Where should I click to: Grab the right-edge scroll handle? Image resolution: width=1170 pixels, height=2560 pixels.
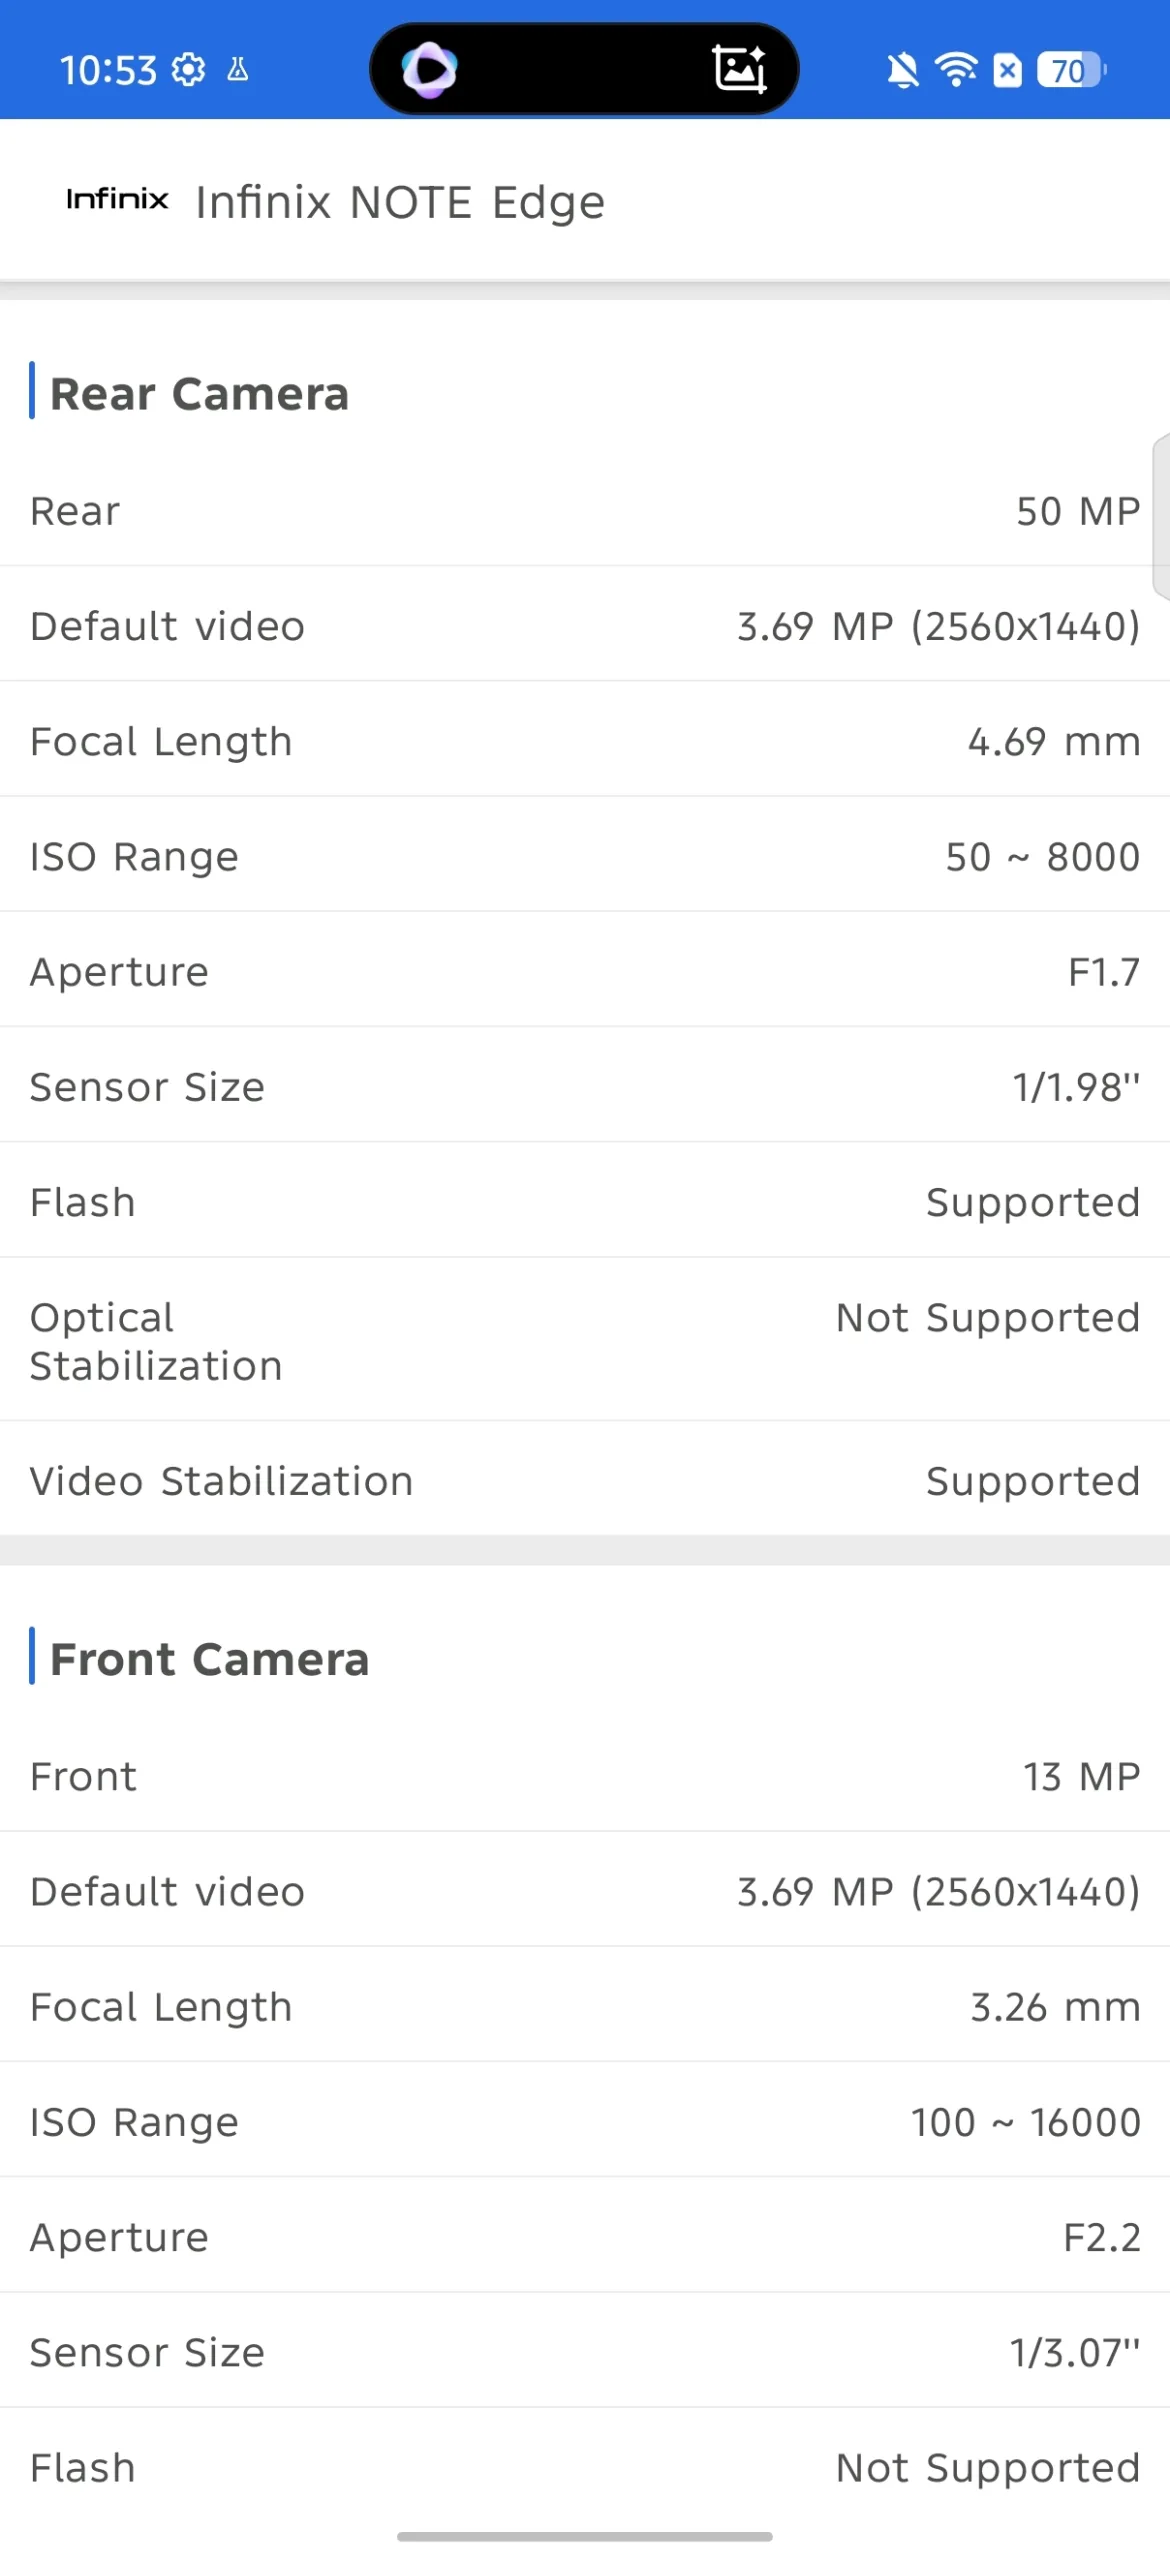(1160, 516)
